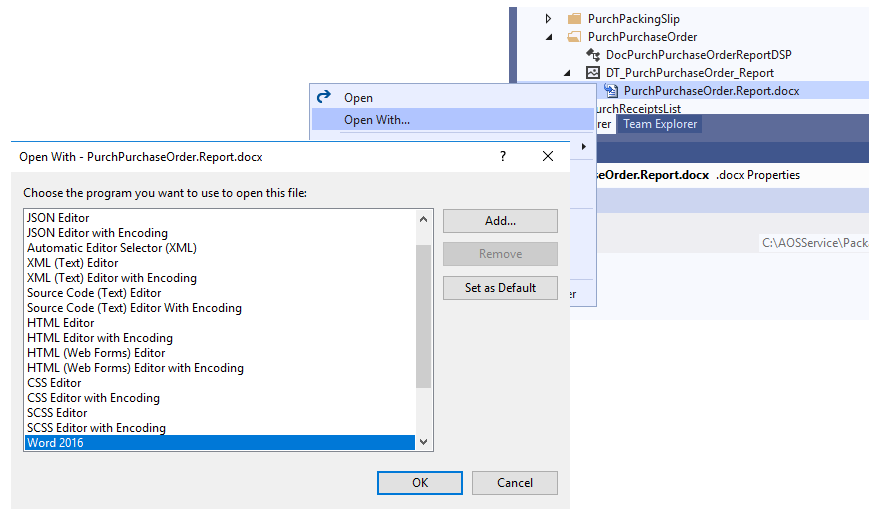Image resolution: width=871 pixels, height=519 pixels.
Task: Collapse the PurchPurchaseOrder tree node
Action: point(548,37)
